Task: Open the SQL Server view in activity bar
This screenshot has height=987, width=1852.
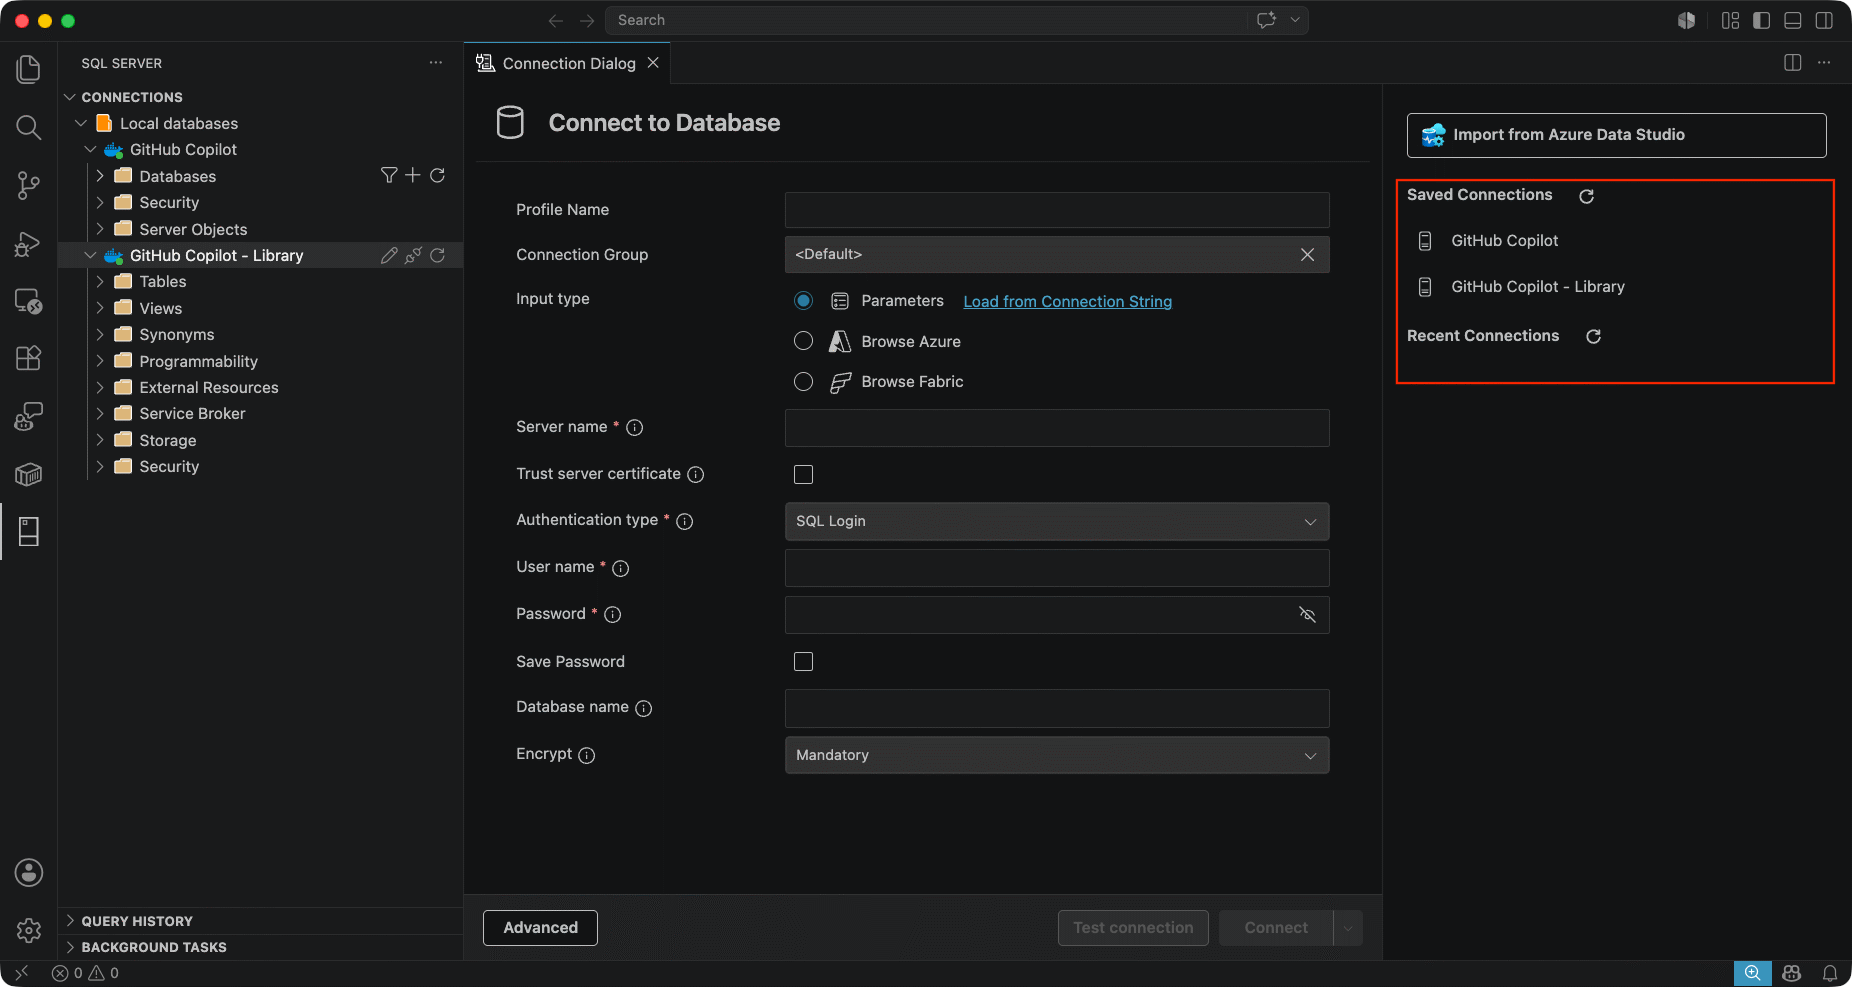Action: point(28,532)
